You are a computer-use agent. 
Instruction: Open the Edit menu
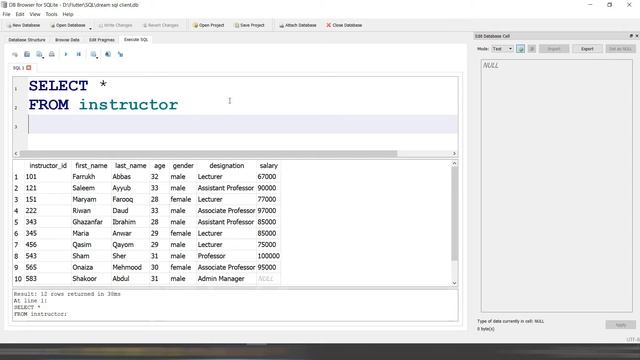click(20, 14)
